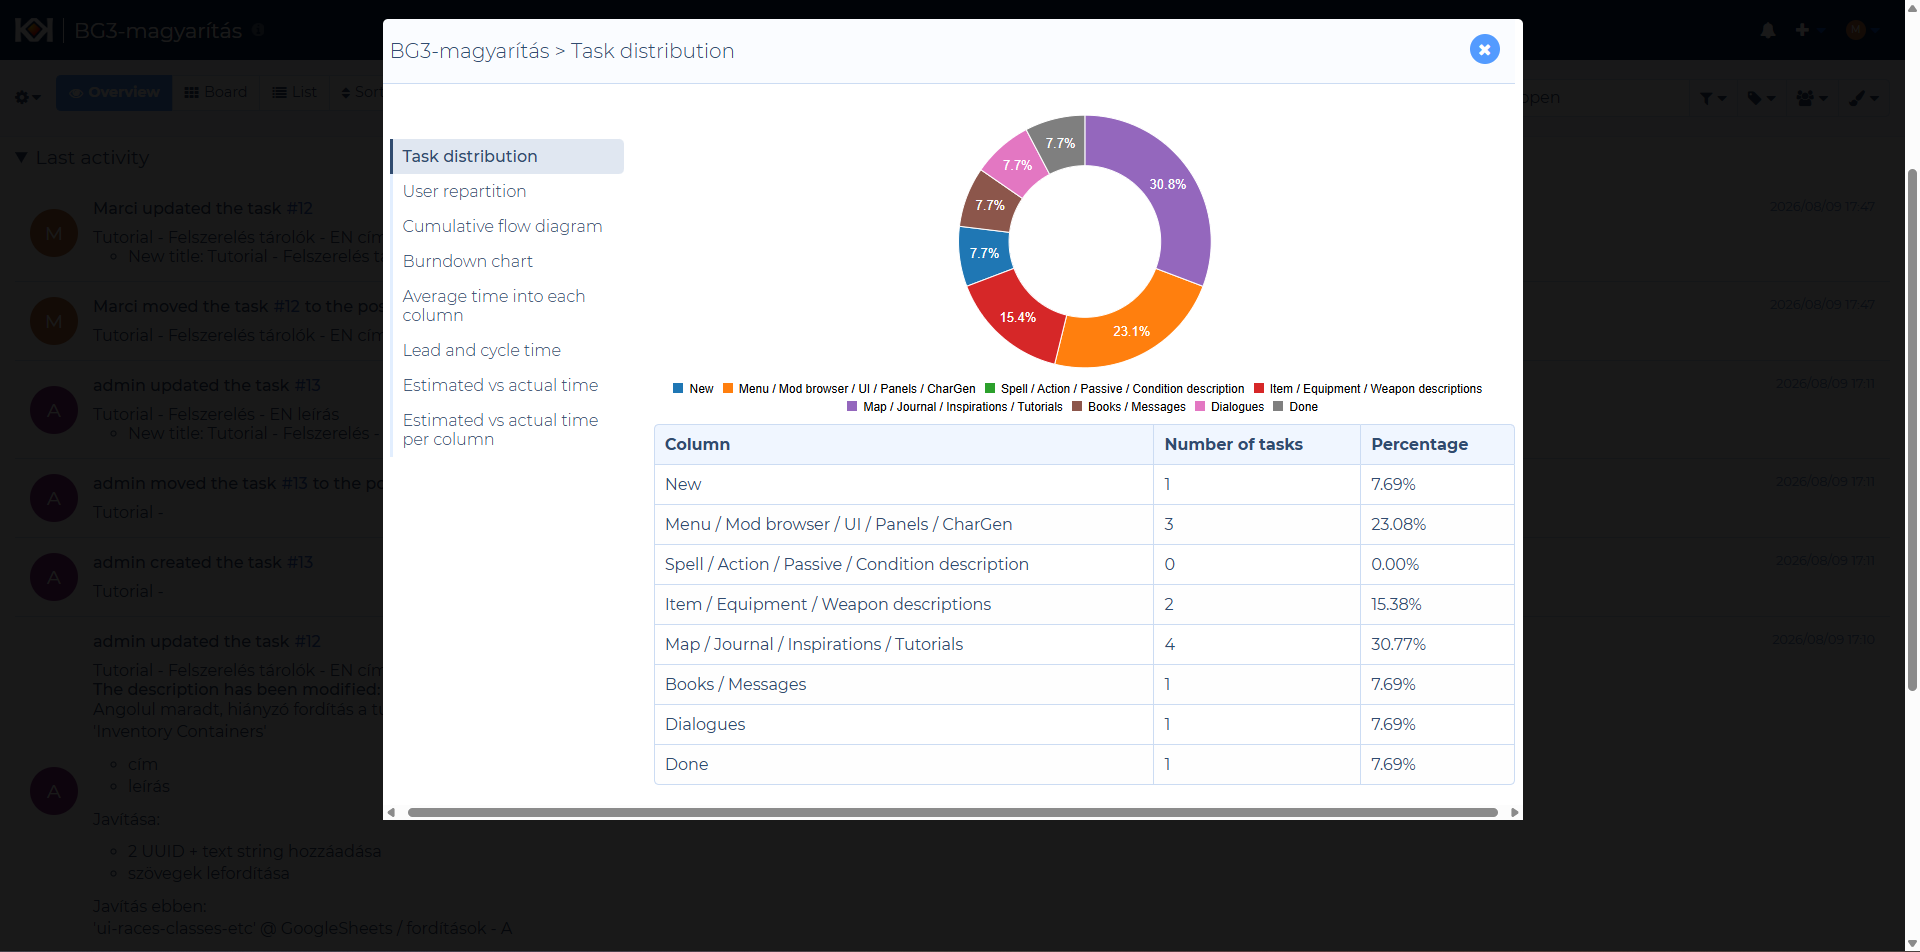1920x952 pixels.
Task: Click the red 15.4% donut segment
Action: click(1018, 318)
